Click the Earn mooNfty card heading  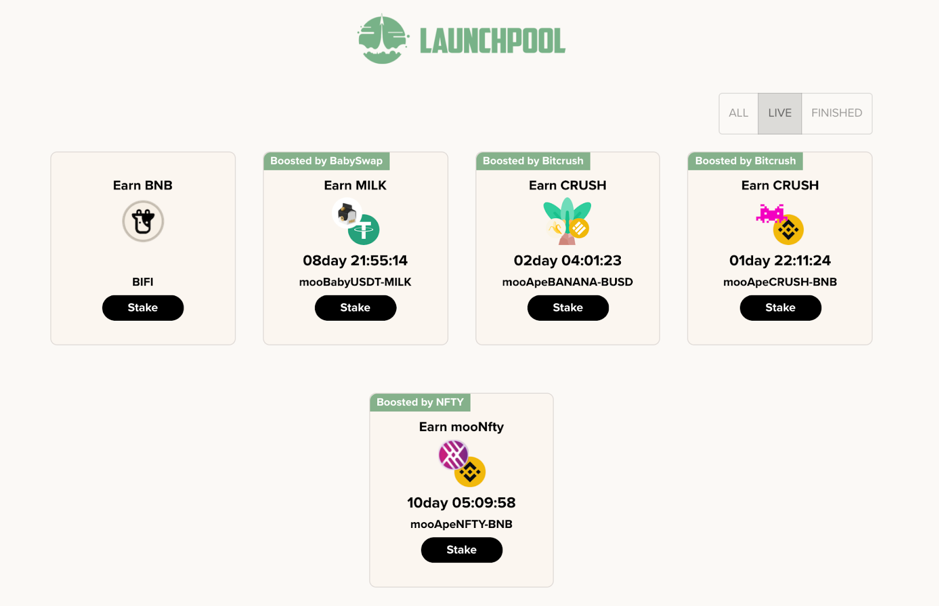pyautogui.click(x=461, y=427)
